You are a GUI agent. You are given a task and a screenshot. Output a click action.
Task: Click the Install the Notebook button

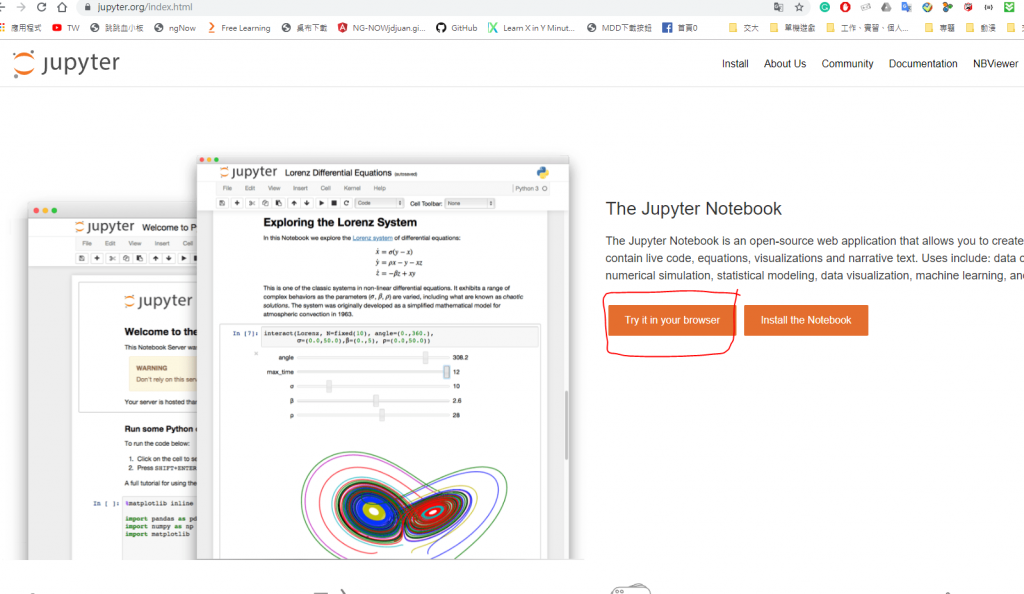806,320
